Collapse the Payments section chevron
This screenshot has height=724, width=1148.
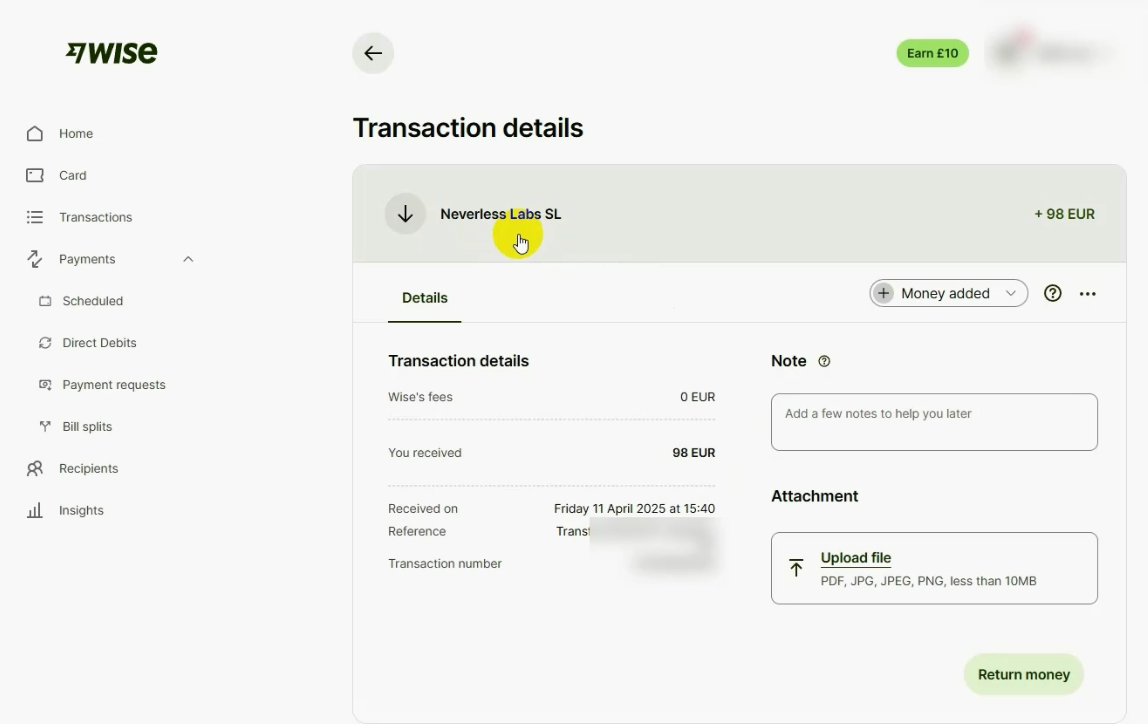(x=188, y=259)
